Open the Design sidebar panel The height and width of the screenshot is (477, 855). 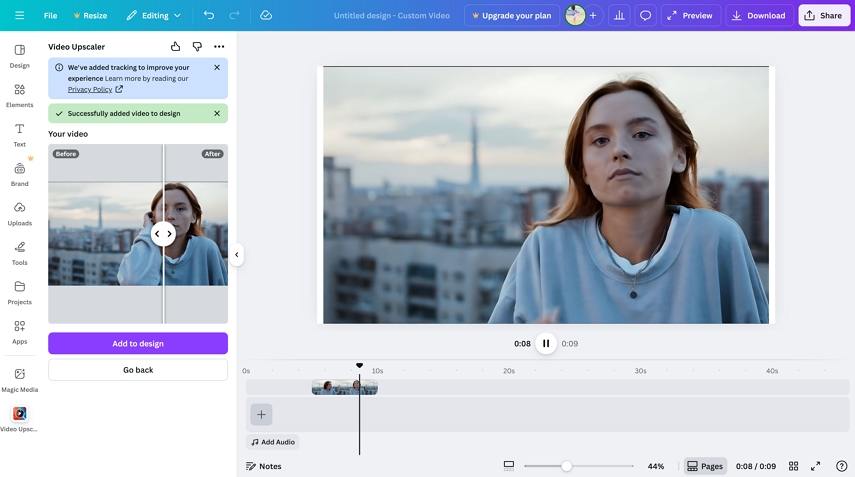(20, 56)
